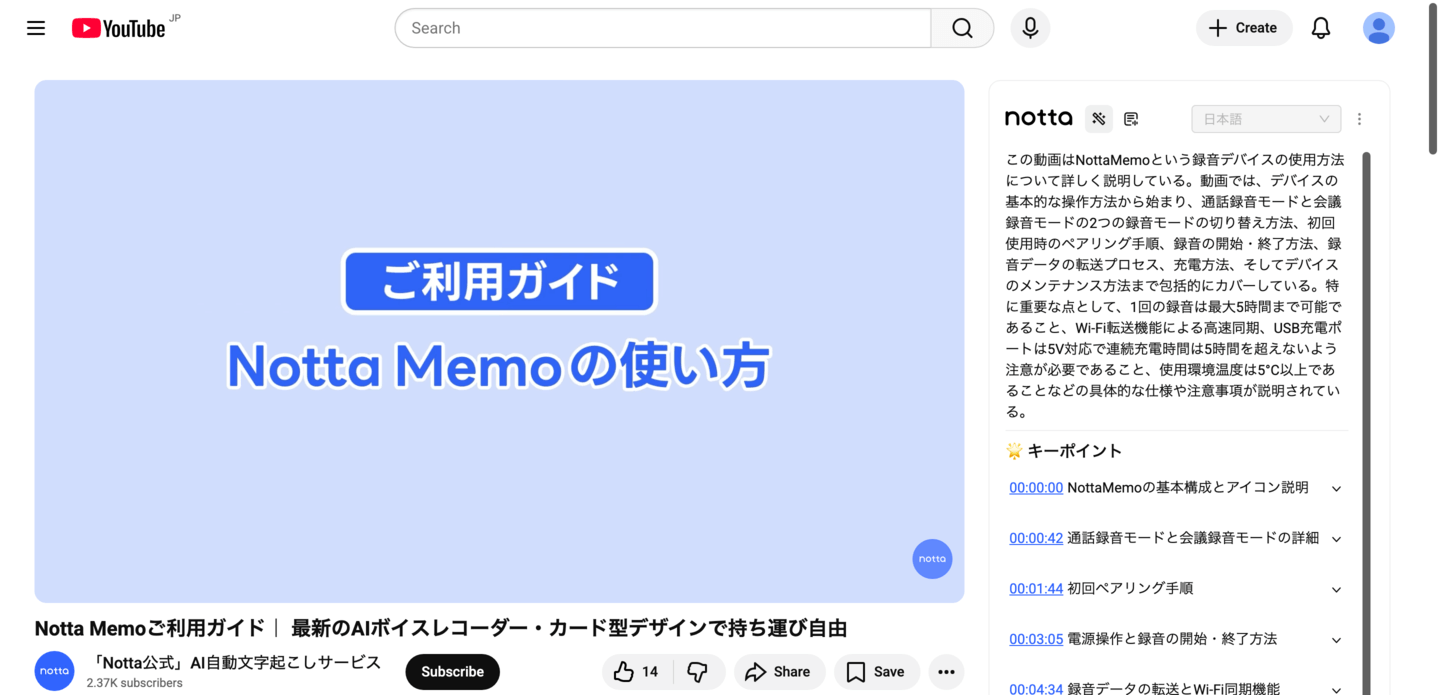
Task: Open the Notta transcript notes icon
Action: 1131,119
